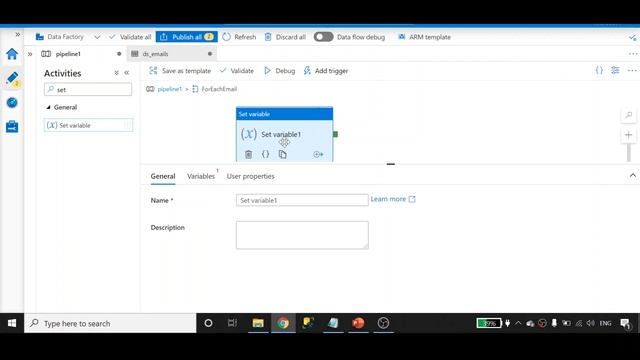640x360 pixels.
Task: Click the canvas zoom slider
Action: (629, 153)
